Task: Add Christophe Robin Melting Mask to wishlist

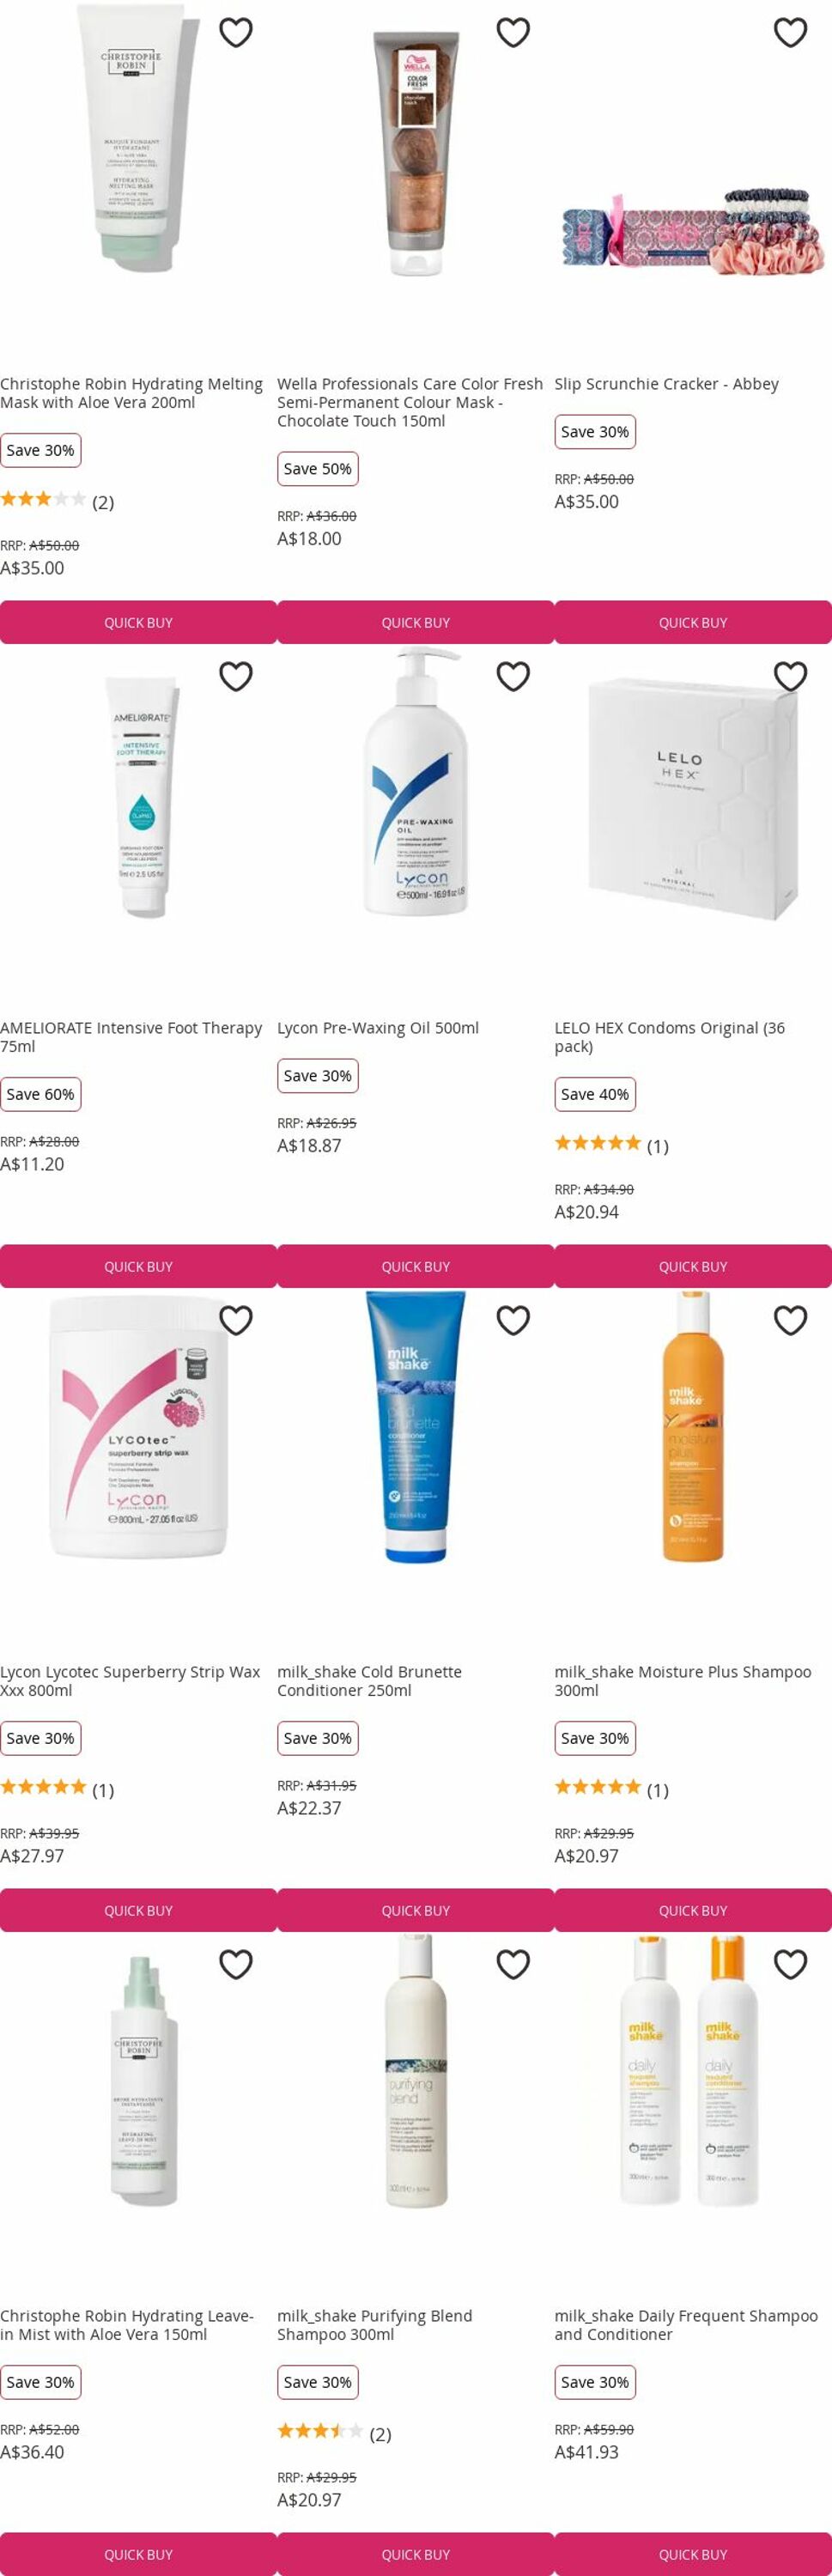Action: (x=236, y=33)
